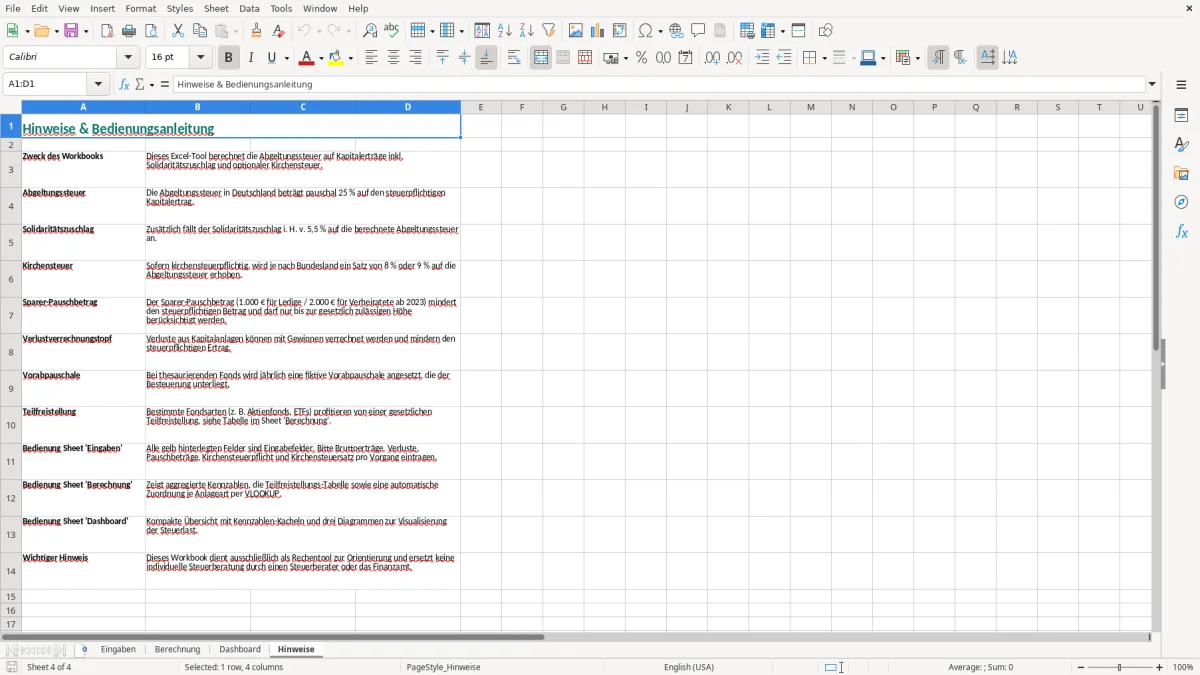The image size is (1200, 675).
Task: Open sidebar Gallery panel icon
Action: pos(1181,174)
